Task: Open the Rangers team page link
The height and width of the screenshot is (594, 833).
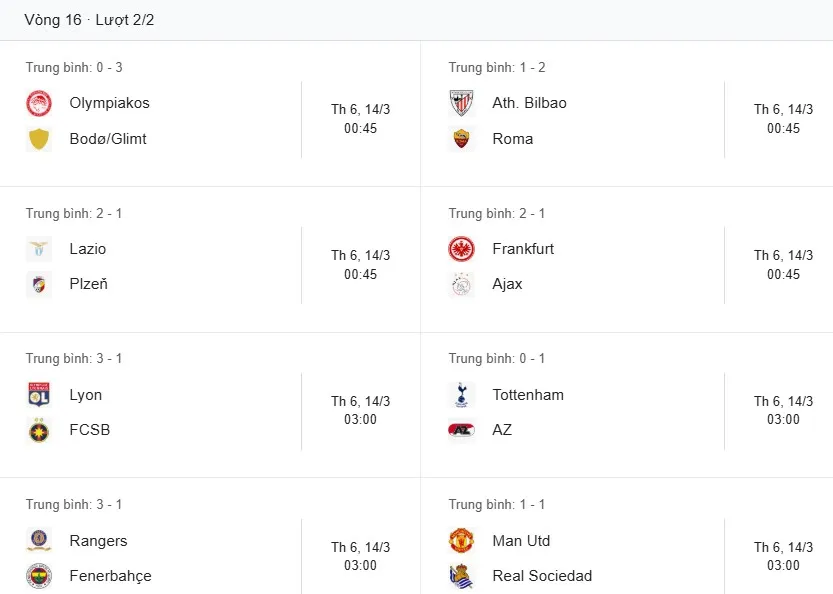Action: click(x=98, y=541)
